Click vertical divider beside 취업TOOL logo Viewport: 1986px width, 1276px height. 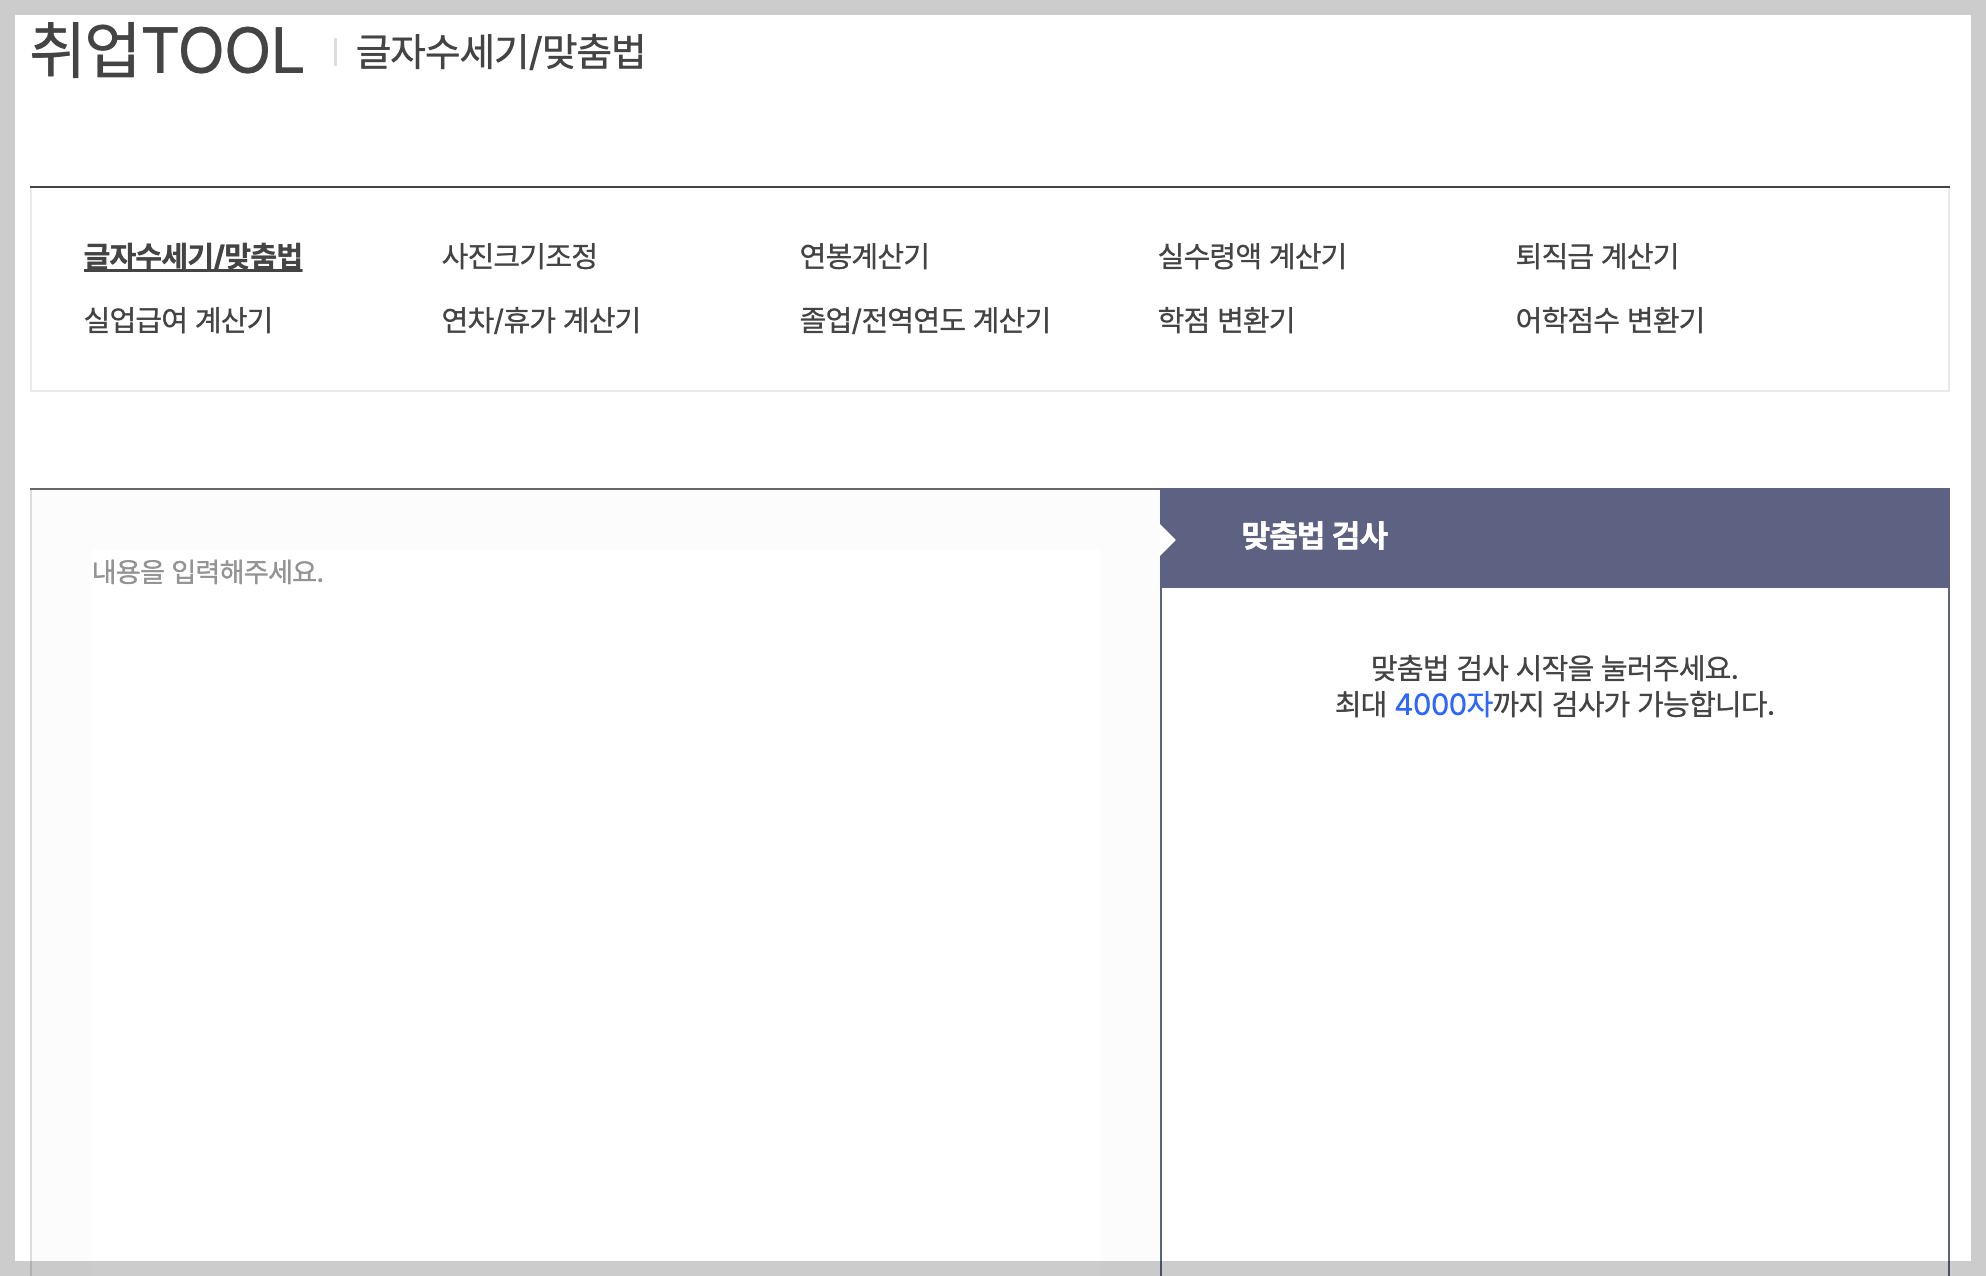tap(335, 52)
